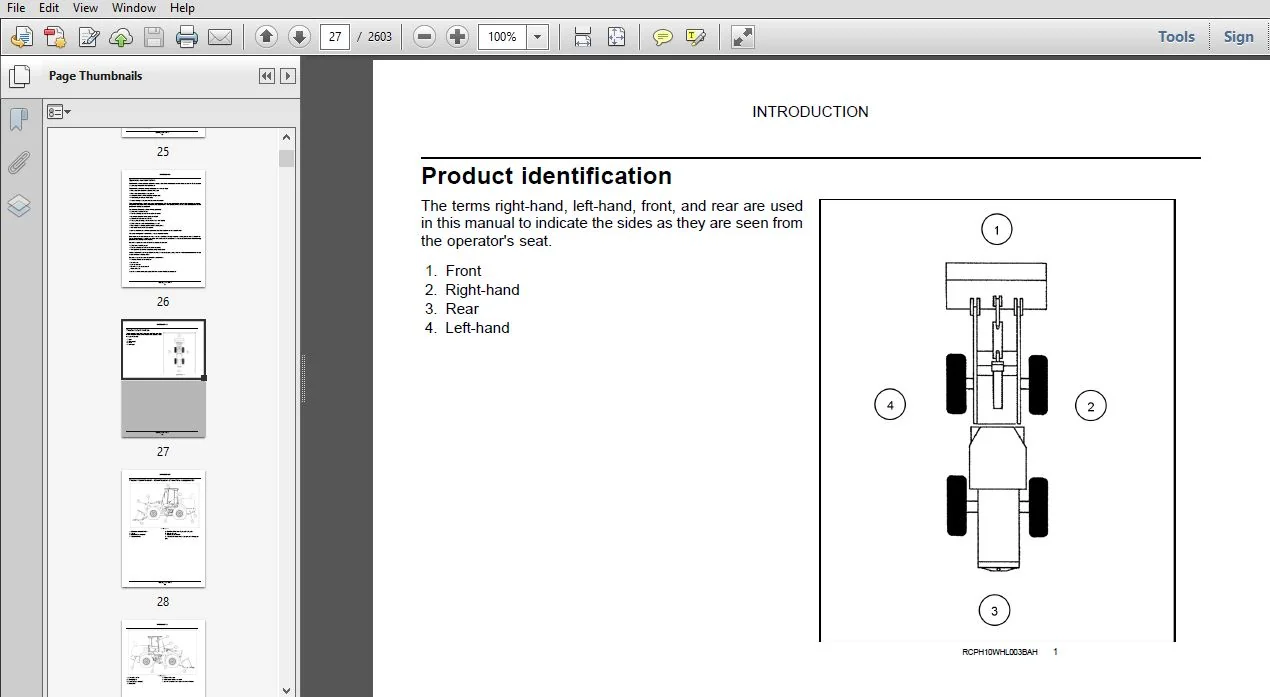Click the Create PDF icon
This screenshot has width=1270, height=697.
[55, 38]
